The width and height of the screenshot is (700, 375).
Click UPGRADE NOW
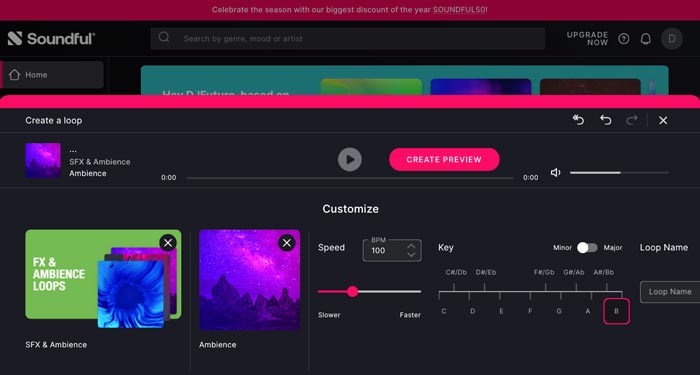587,39
